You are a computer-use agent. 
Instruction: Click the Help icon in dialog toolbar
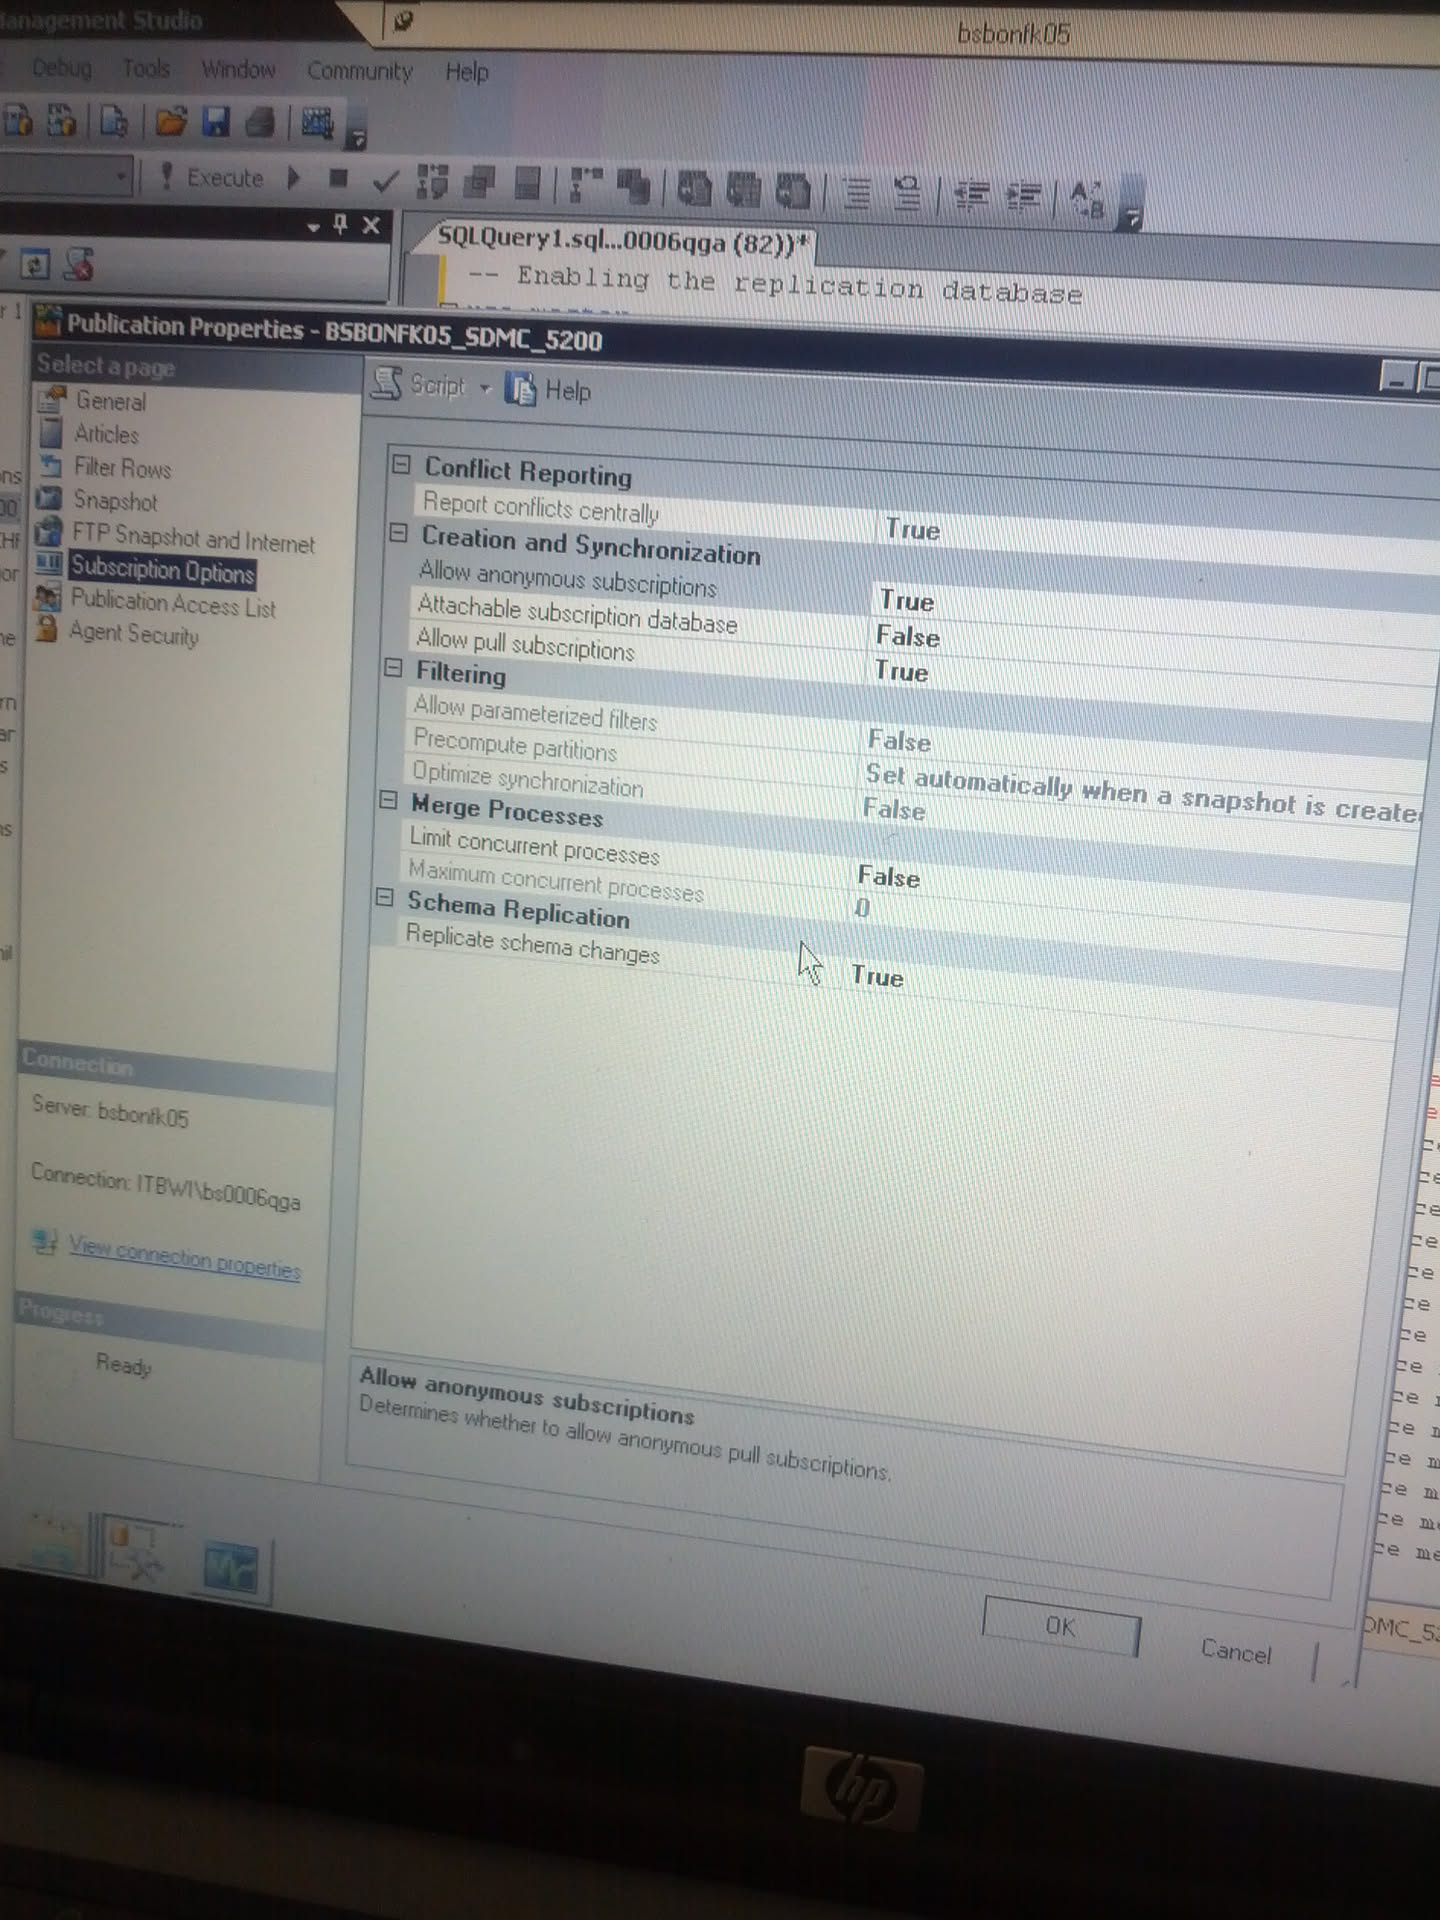click(520, 389)
